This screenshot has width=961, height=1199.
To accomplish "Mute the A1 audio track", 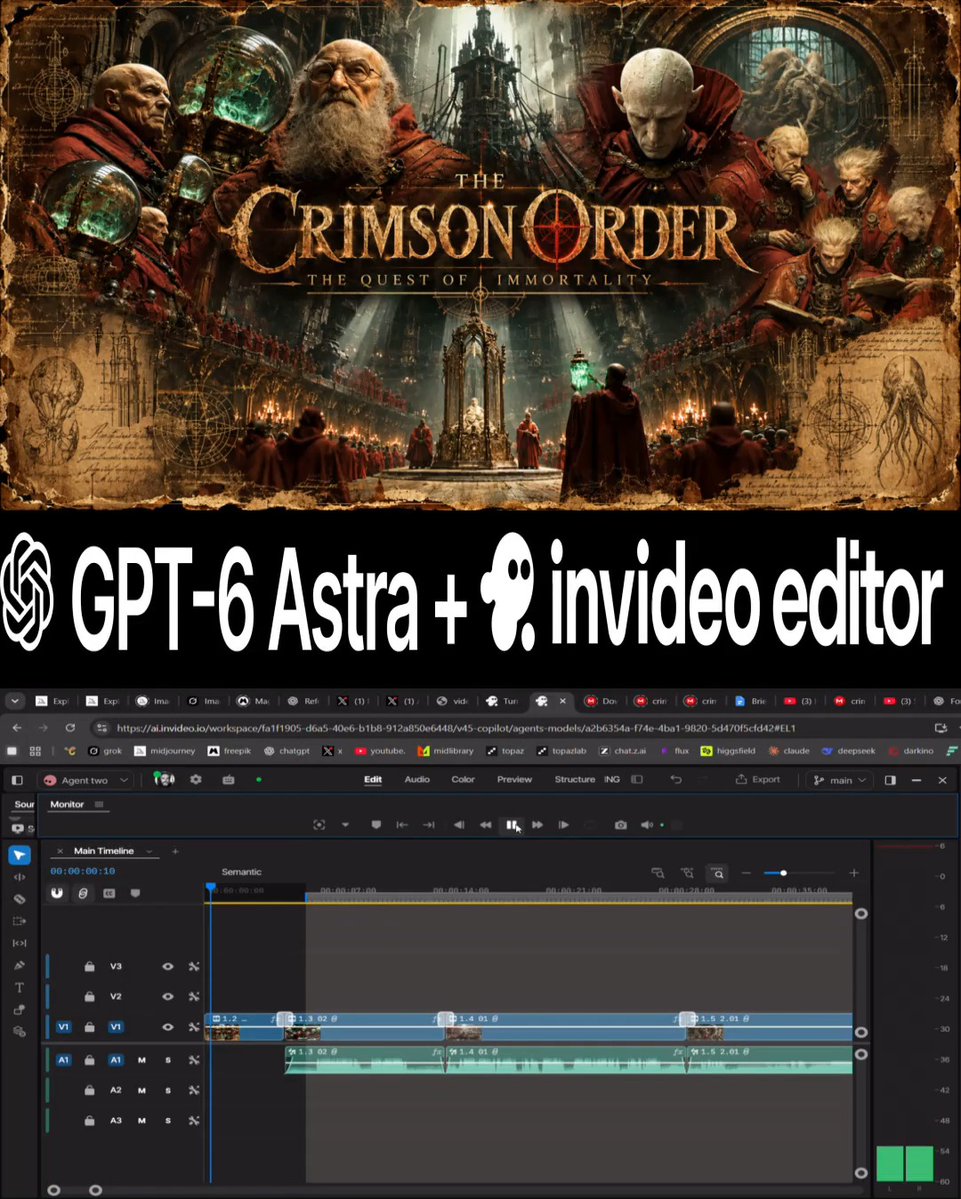I will pos(141,1060).
